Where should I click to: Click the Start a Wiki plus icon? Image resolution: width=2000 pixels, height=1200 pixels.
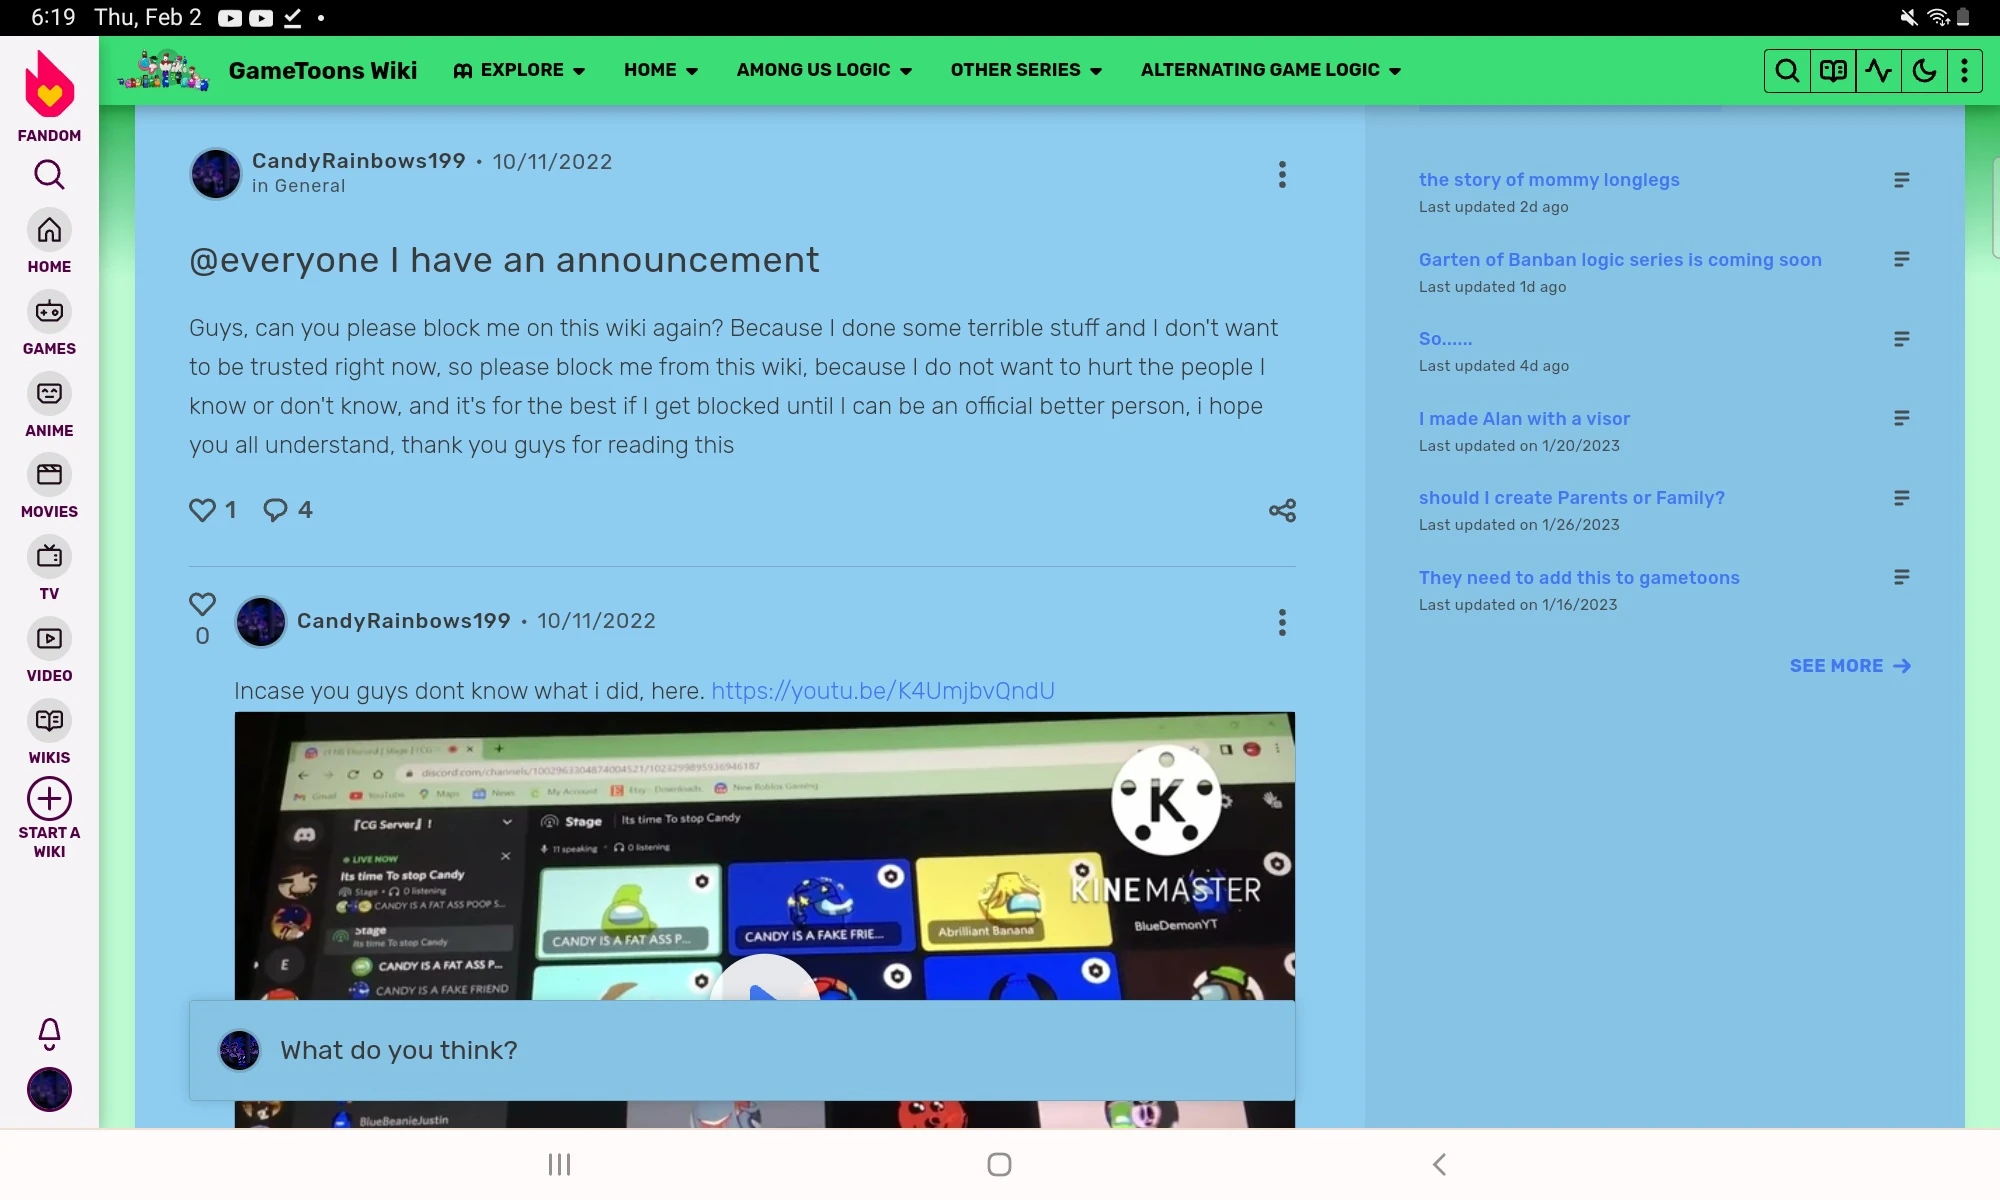pos(48,797)
